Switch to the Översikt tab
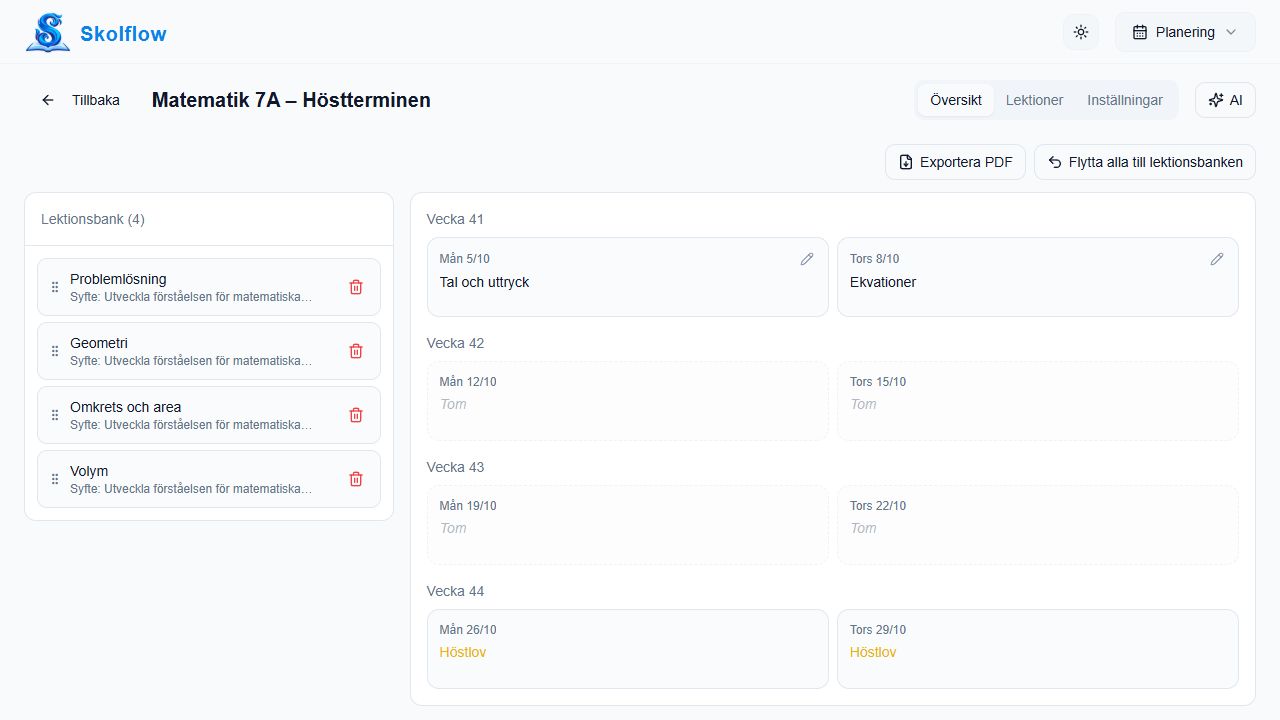Viewport: 1280px width, 720px height. tap(956, 100)
